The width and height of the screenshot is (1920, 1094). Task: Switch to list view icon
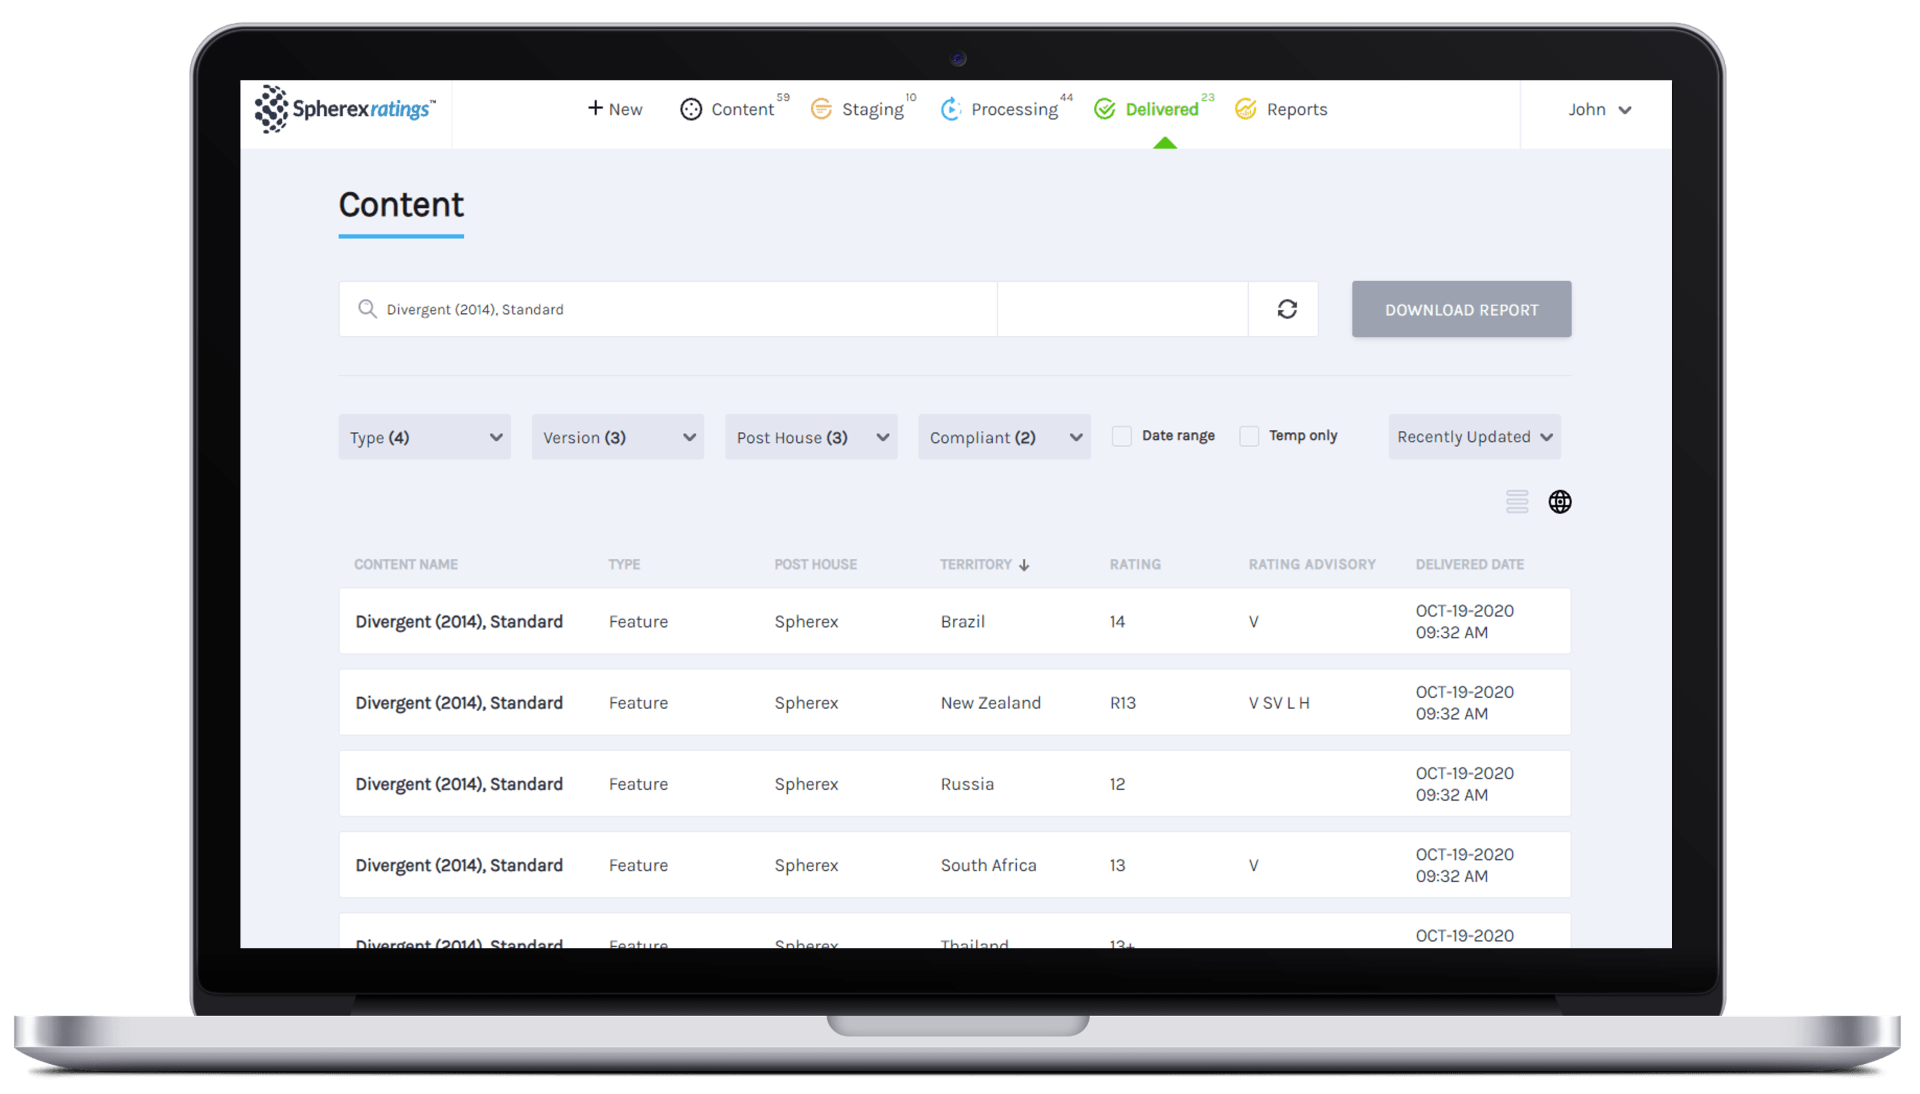[1517, 502]
